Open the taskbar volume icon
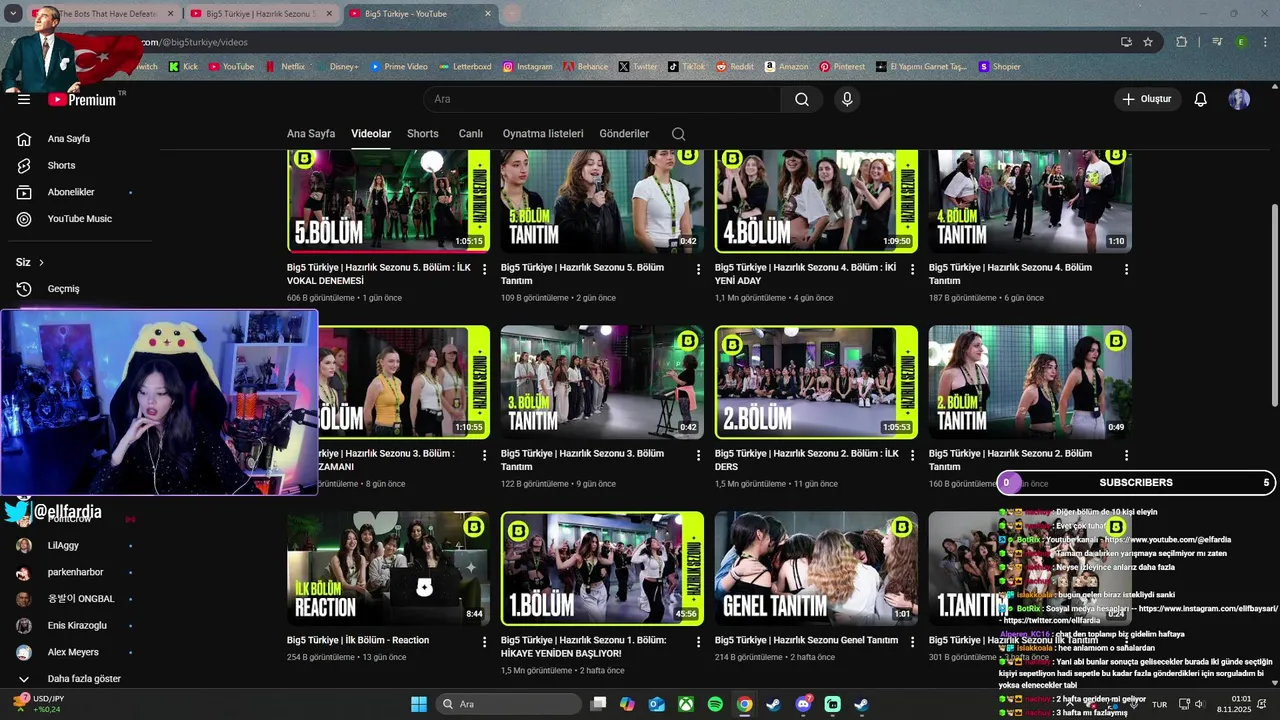This screenshot has height=720, width=1280. pos(1199,704)
